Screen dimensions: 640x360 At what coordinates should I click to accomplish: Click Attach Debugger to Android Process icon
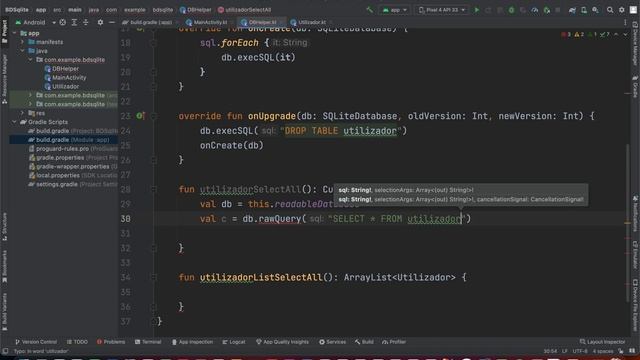coord(547,9)
